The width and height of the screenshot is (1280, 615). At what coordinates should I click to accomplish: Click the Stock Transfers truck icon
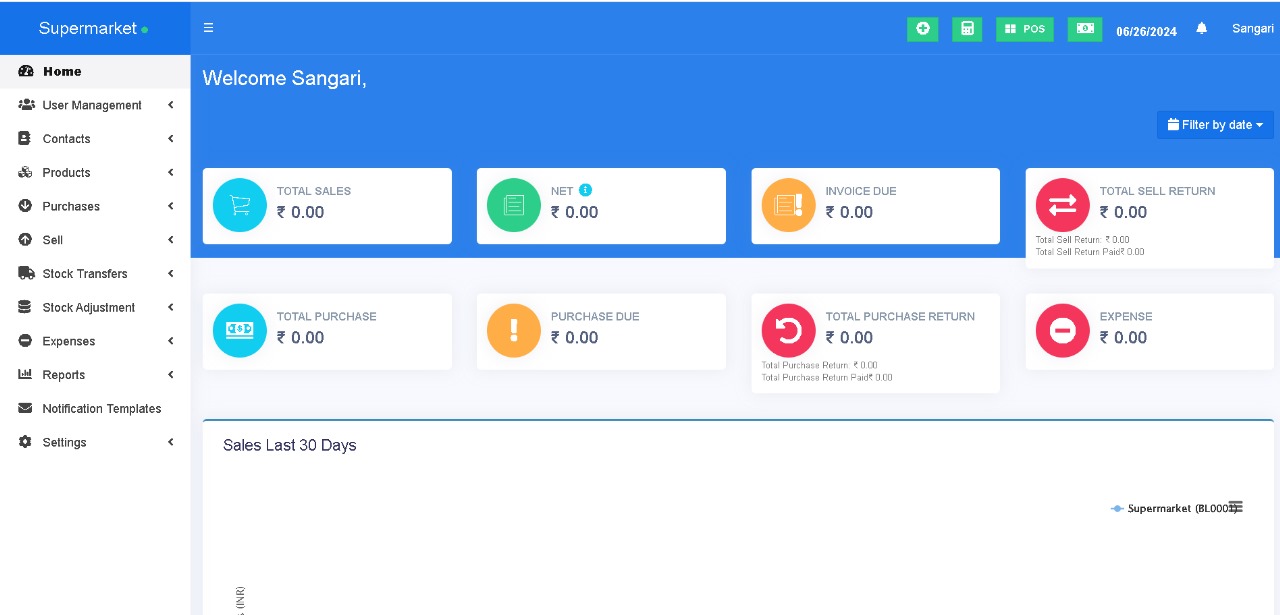(26, 273)
